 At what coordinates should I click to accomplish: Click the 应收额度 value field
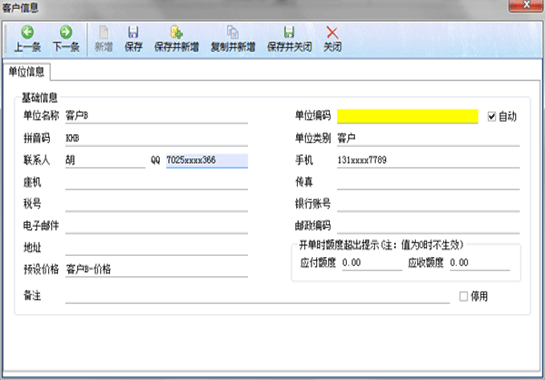(480, 263)
